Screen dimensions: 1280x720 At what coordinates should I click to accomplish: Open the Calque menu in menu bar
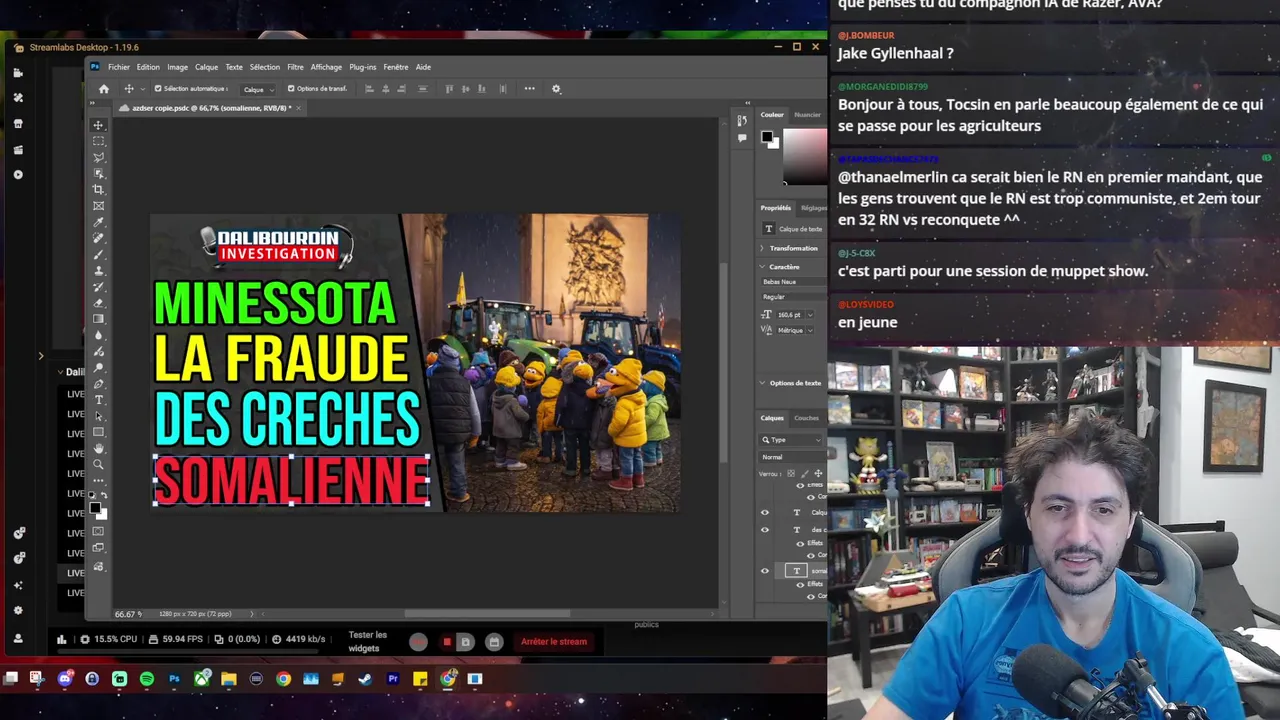206,67
